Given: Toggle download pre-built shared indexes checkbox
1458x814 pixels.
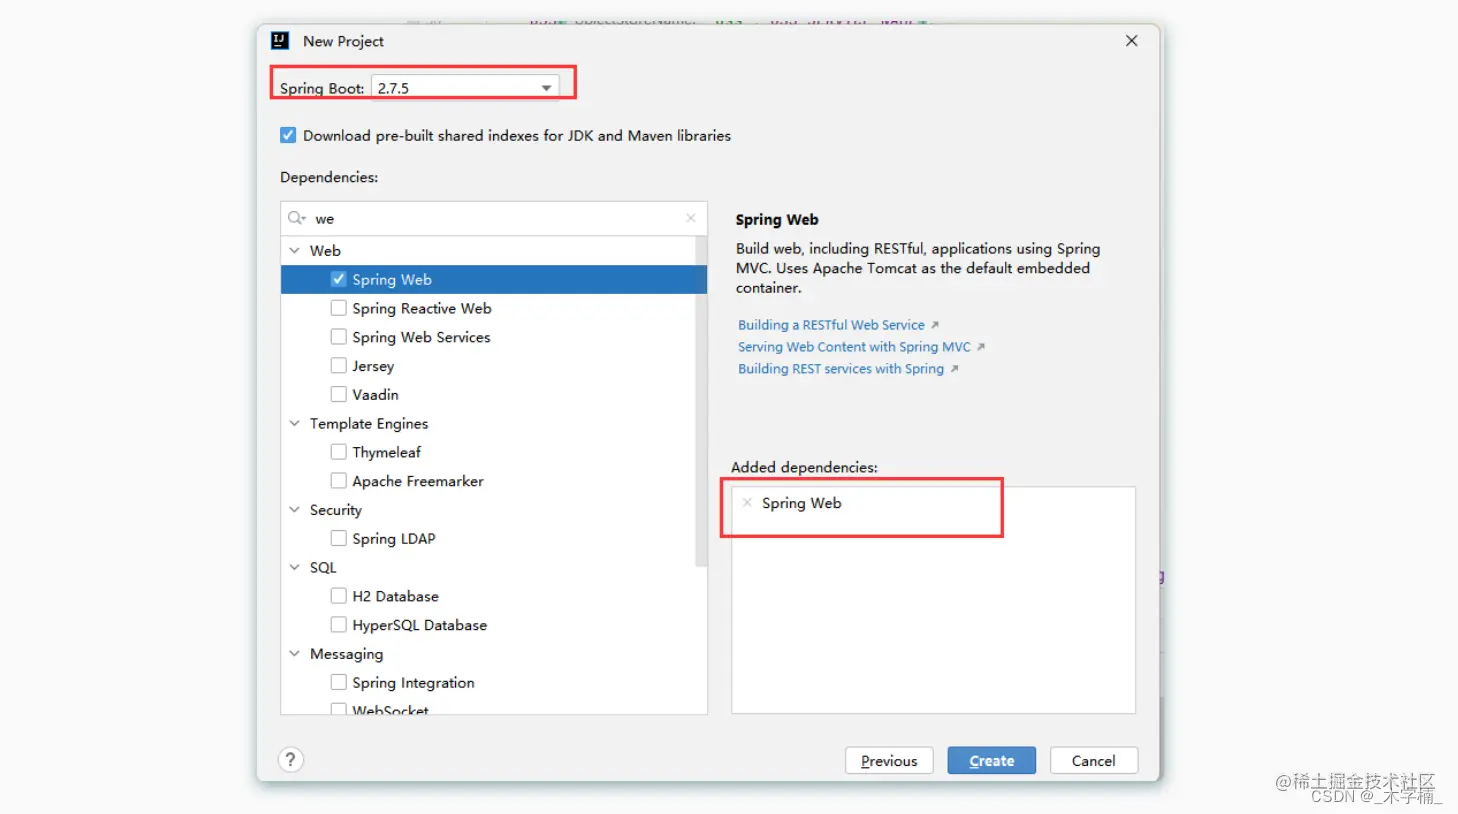Looking at the screenshot, I should [x=288, y=135].
